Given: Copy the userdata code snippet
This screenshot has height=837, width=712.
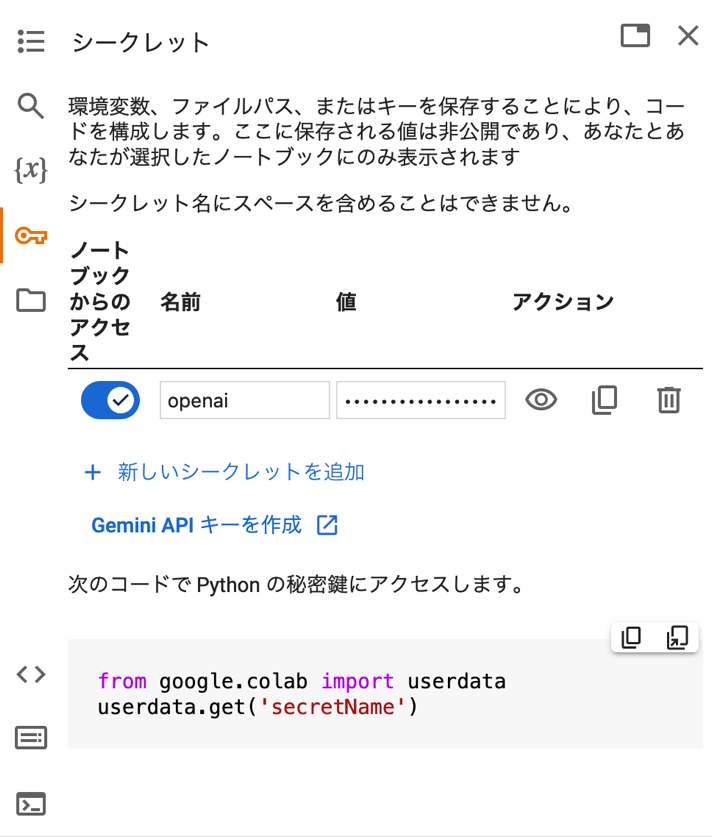Looking at the screenshot, I should 631,637.
